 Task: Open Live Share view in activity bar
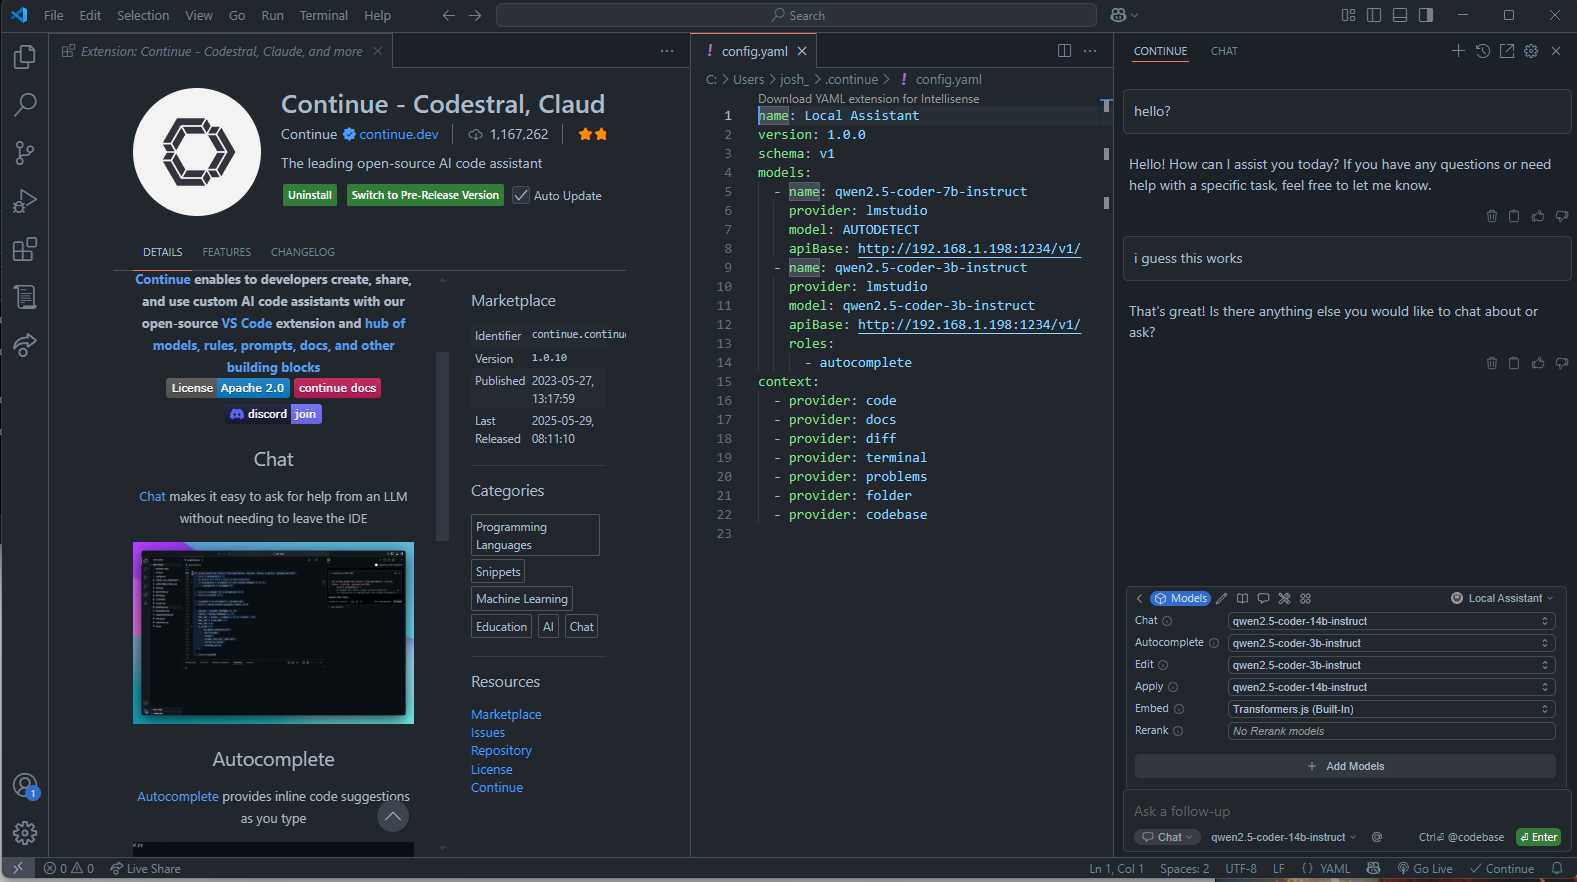point(25,345)
